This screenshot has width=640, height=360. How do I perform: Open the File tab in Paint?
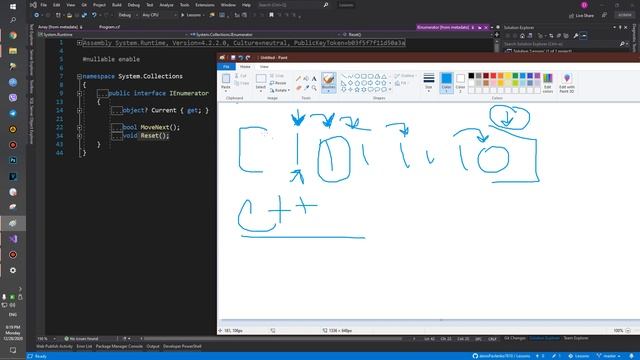pos(226,67)
